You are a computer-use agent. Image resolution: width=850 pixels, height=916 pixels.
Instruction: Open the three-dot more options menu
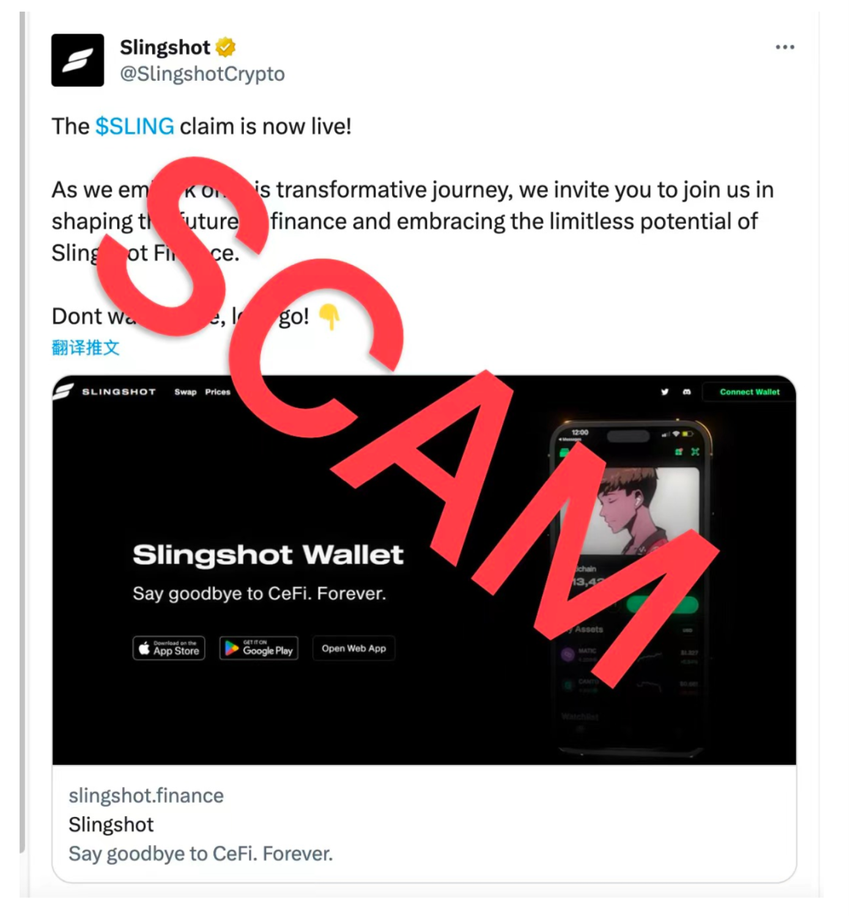coord(785,47)
